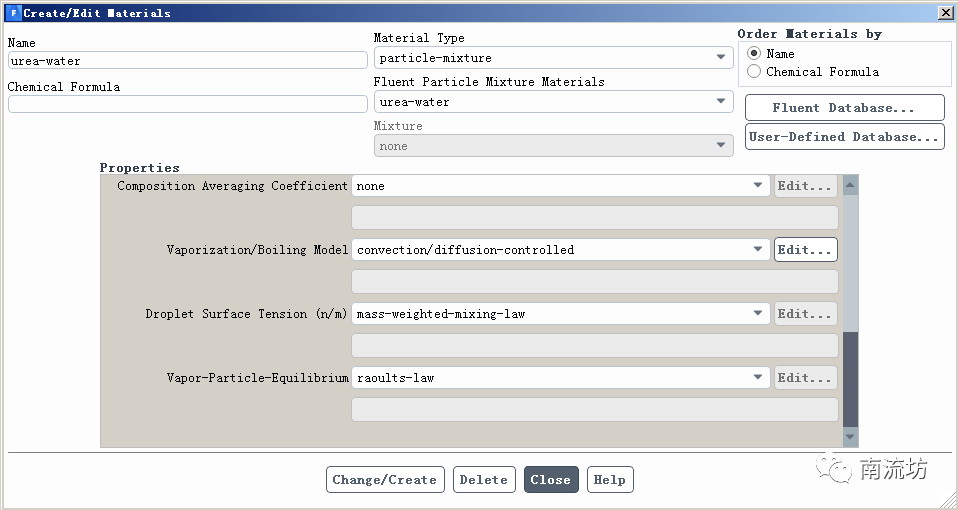Screen dimensions: 958x510
Task: Expand Vapor-Particle-Equilibrium dropdown
Action: click(x=560, y=378)
